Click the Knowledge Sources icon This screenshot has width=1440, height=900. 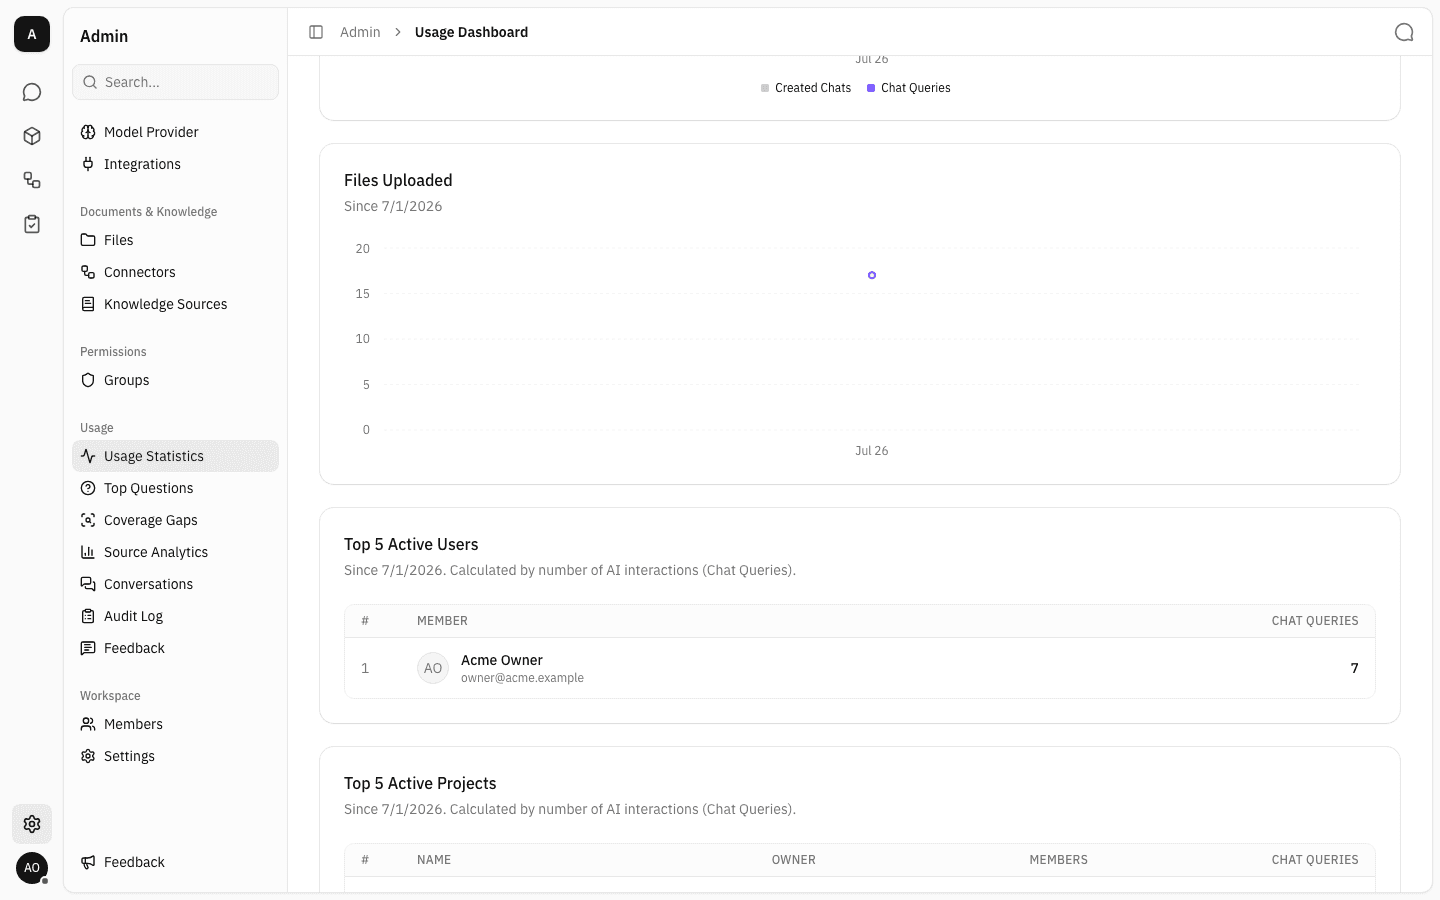pos(88,304)
